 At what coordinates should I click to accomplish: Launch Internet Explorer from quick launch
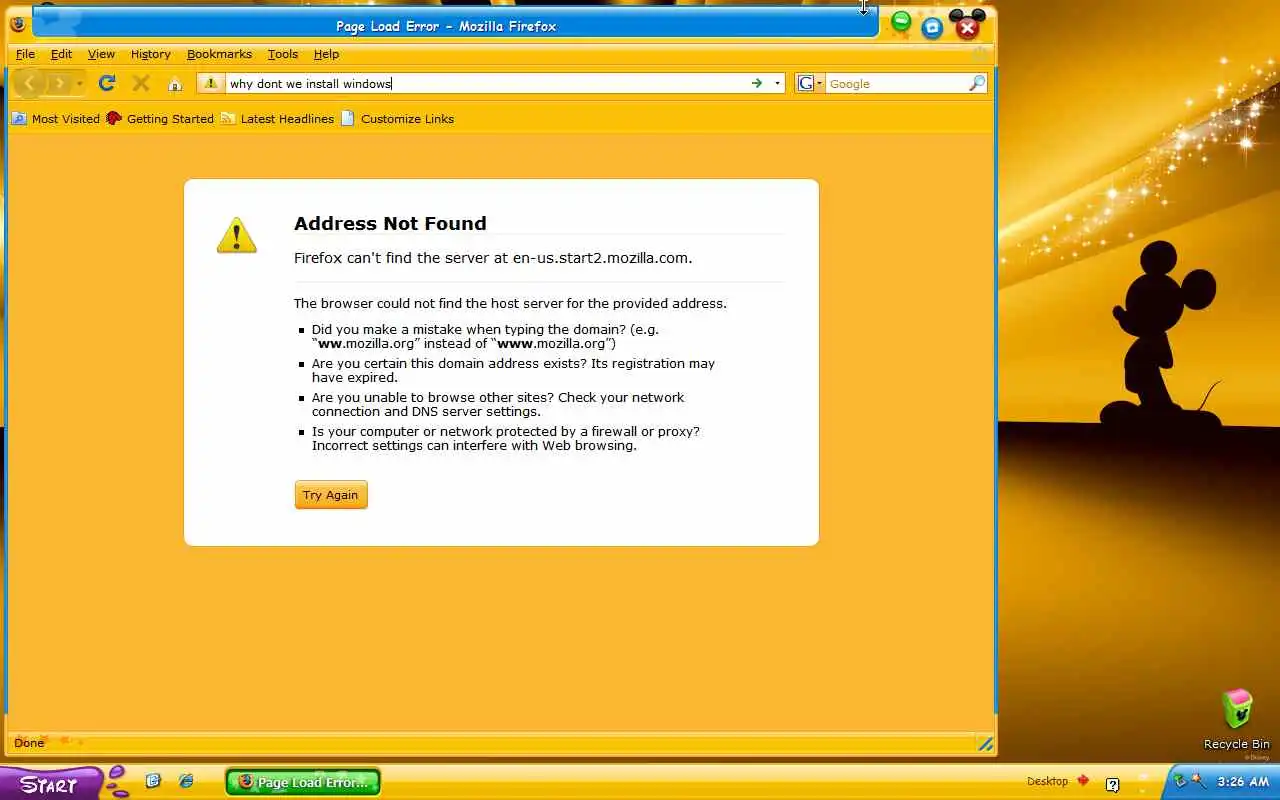click(x=186, y=781)
